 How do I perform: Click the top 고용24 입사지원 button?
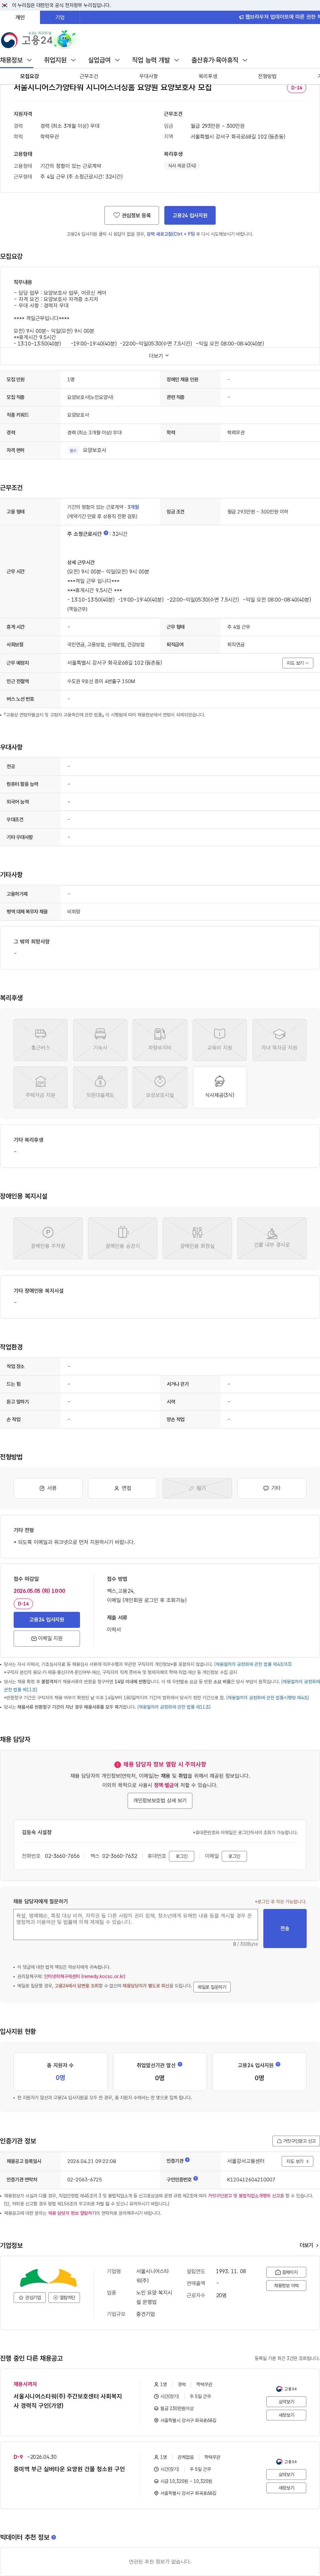coord(190,215)
